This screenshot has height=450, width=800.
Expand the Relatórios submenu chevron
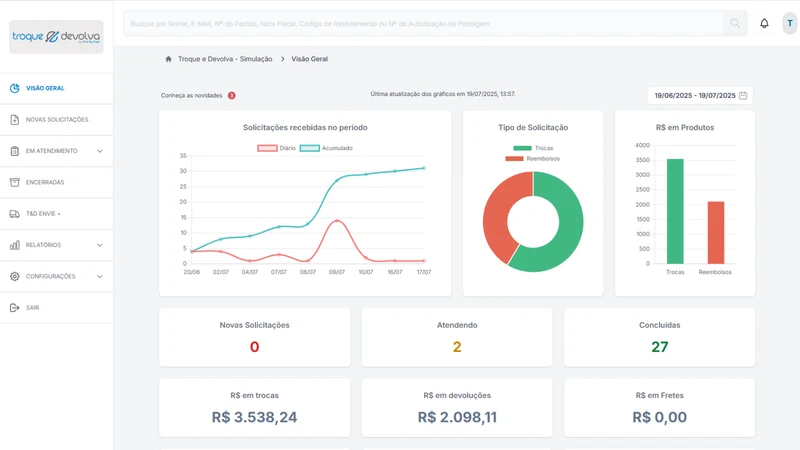pos(99,245)
